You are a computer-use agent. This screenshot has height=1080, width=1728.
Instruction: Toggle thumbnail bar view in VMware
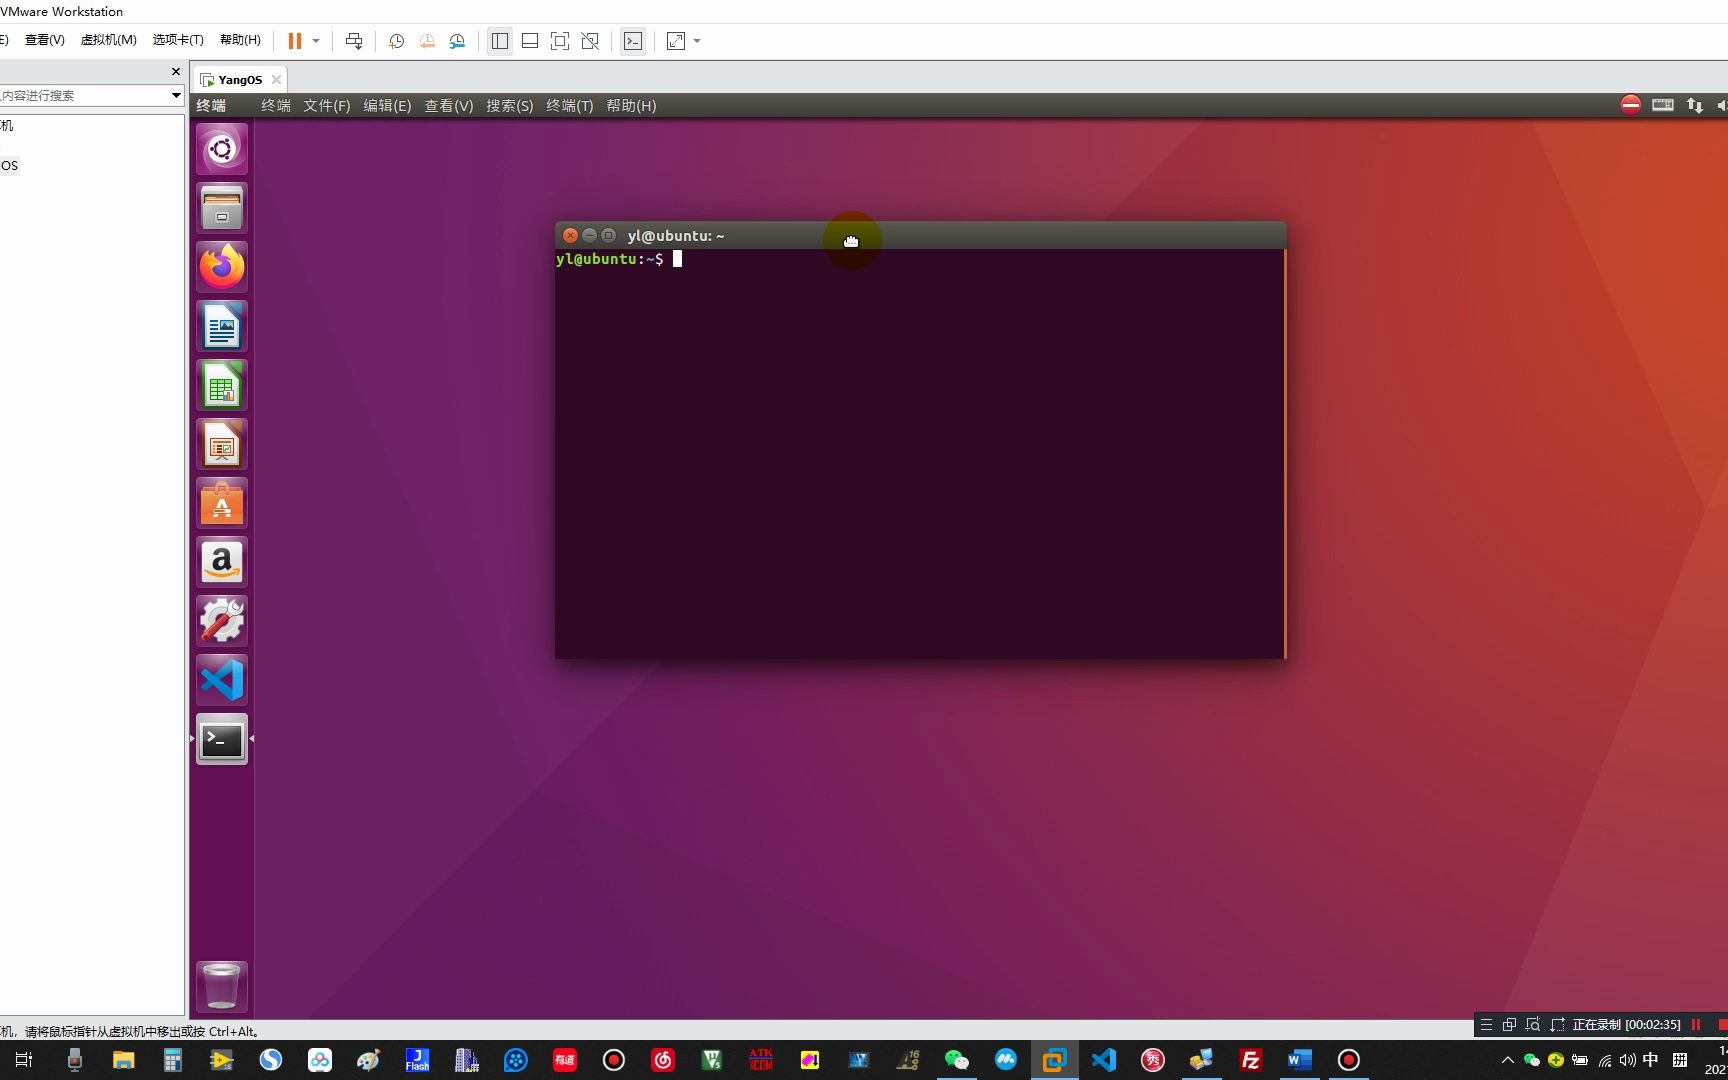point(530,41)
